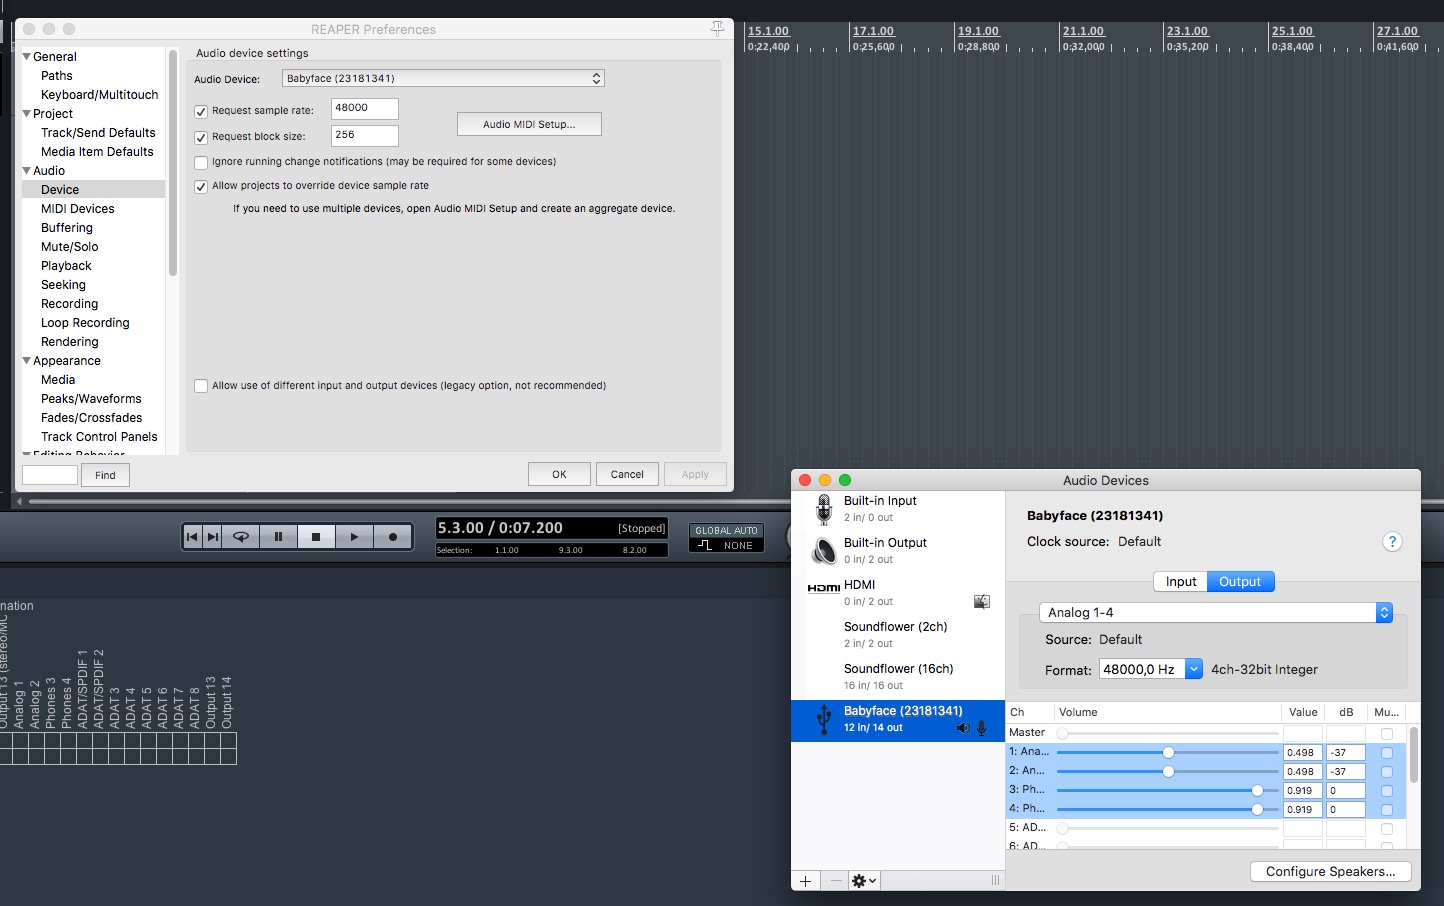
Task: Jump to project end in transport bar
Action: pos(213,537)
